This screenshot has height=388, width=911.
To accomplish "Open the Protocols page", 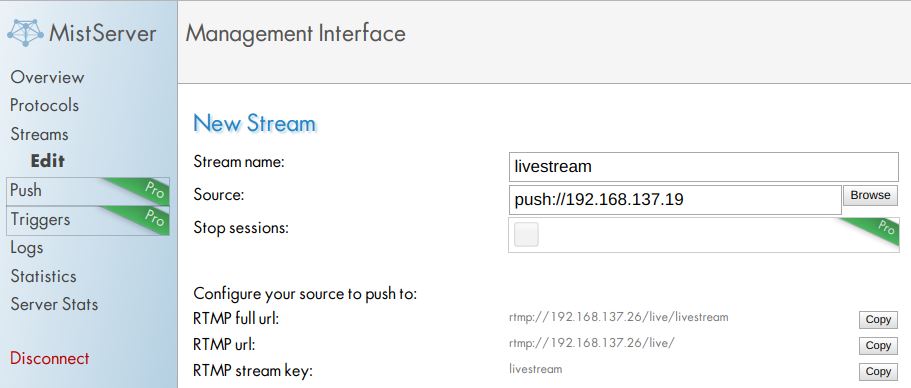I will [x=44, y=105].
